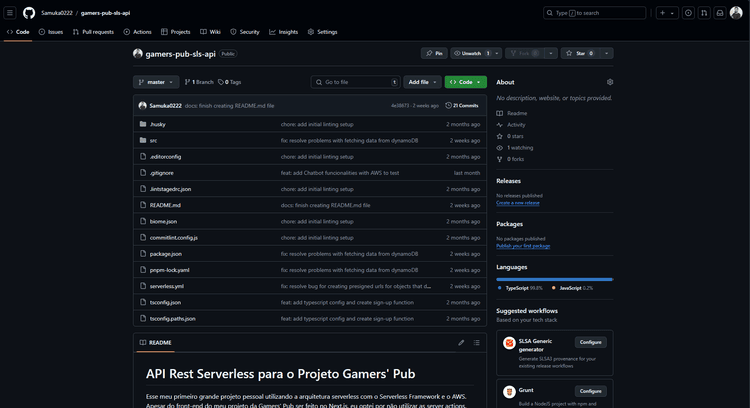This screenshot has height=408, width=750.
Task: Open the create new plus dropdown
Action: pyautogui.click(x=667, y=13)
